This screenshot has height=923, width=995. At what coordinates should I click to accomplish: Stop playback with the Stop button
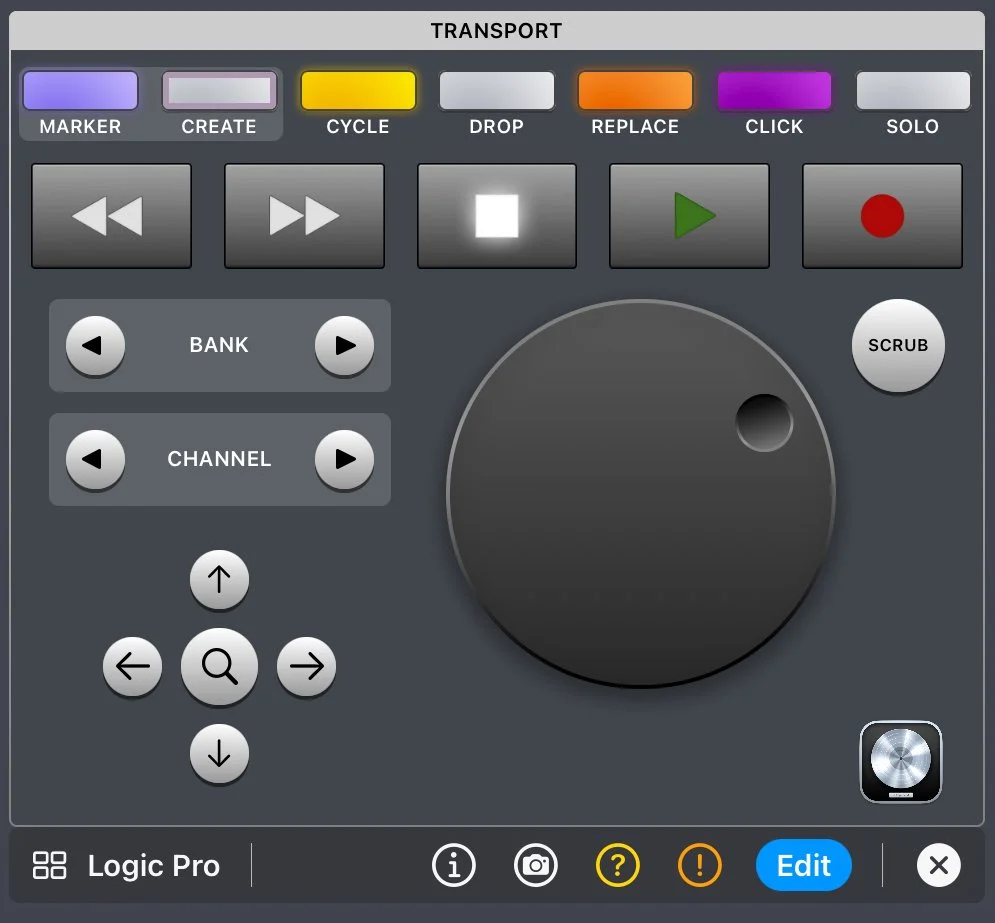[496, 216]
